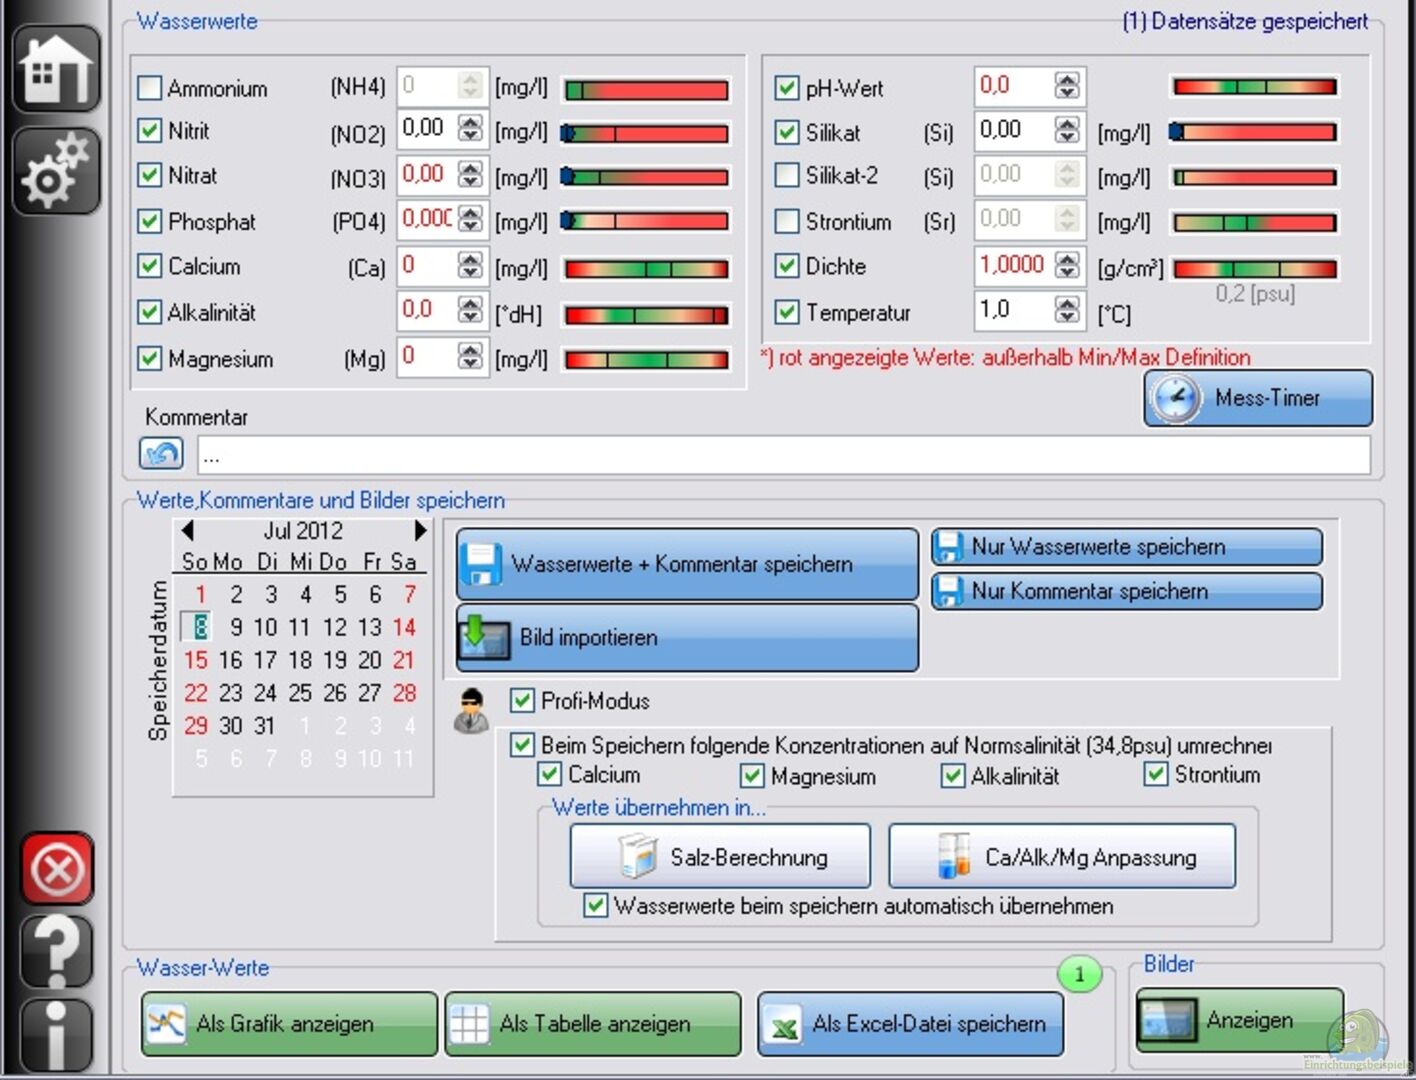Viewport: 1416px width, 1080px height.
Task: Click the red X close icon in sidebar
Action: click(x=57, y=870)
